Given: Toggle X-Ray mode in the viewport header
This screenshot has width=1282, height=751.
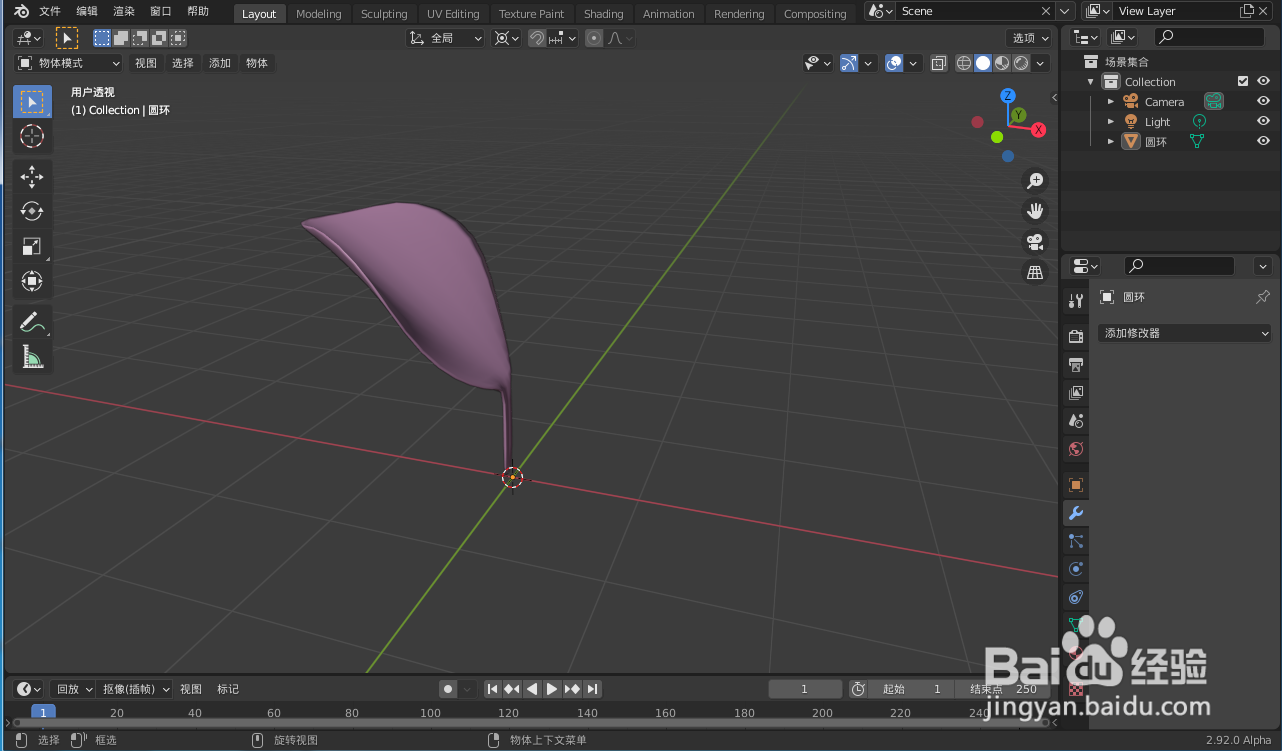Looking at the screenshot, I should coord(938,62).
